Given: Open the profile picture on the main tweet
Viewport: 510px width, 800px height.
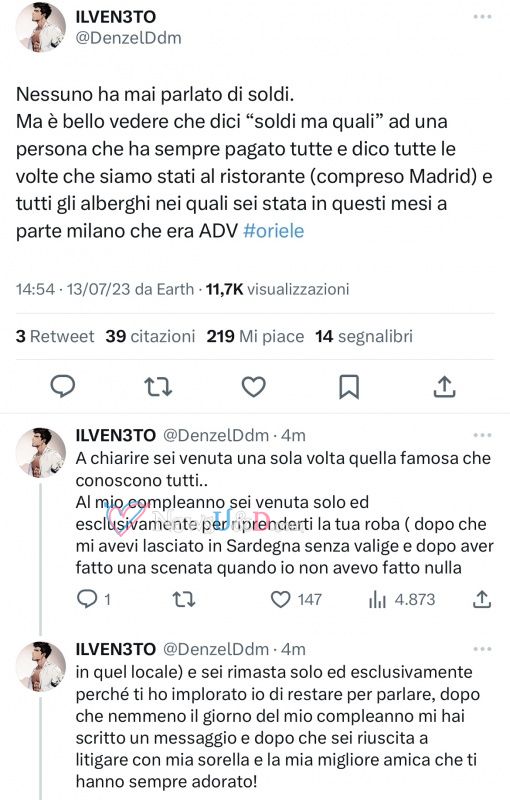Looking at the screenshot, I should tap(41, 28).
